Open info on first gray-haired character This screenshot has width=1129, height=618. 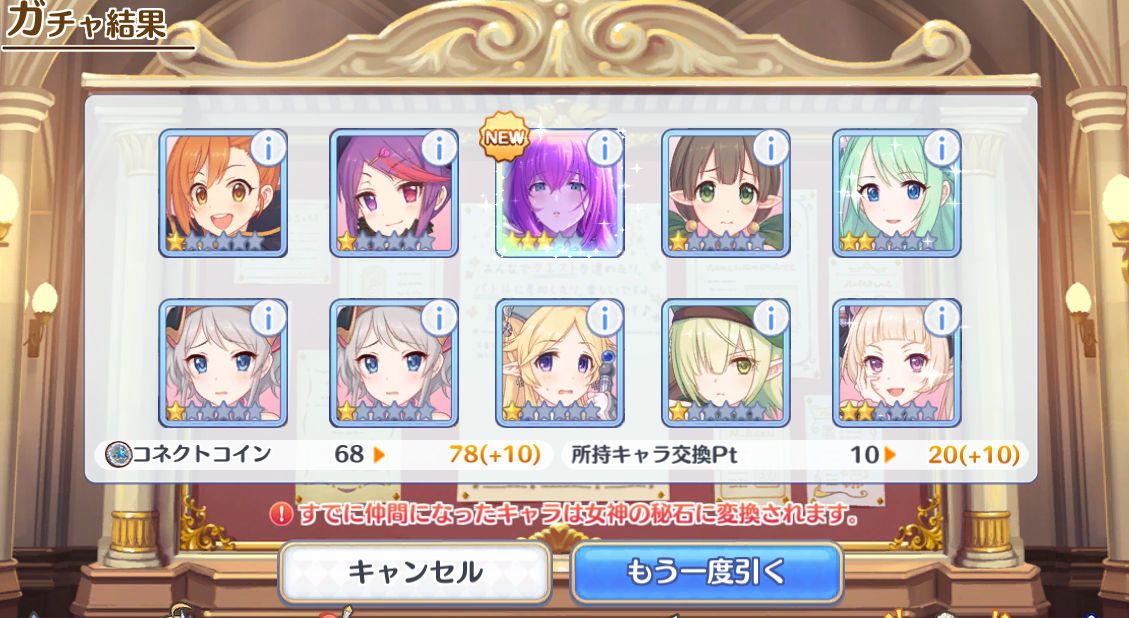pyautogui.click(x=269, y=318)
